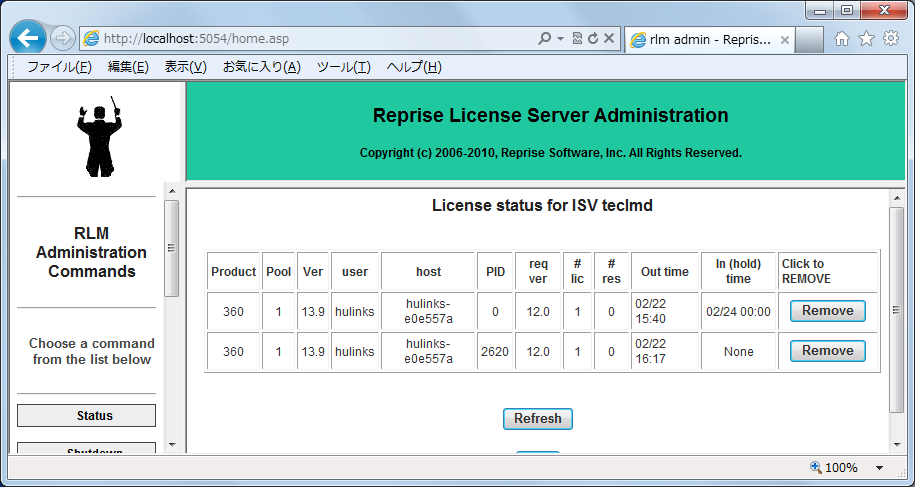
Task: Click main frame scrollbar down arrow
Action: coord(897,445)
